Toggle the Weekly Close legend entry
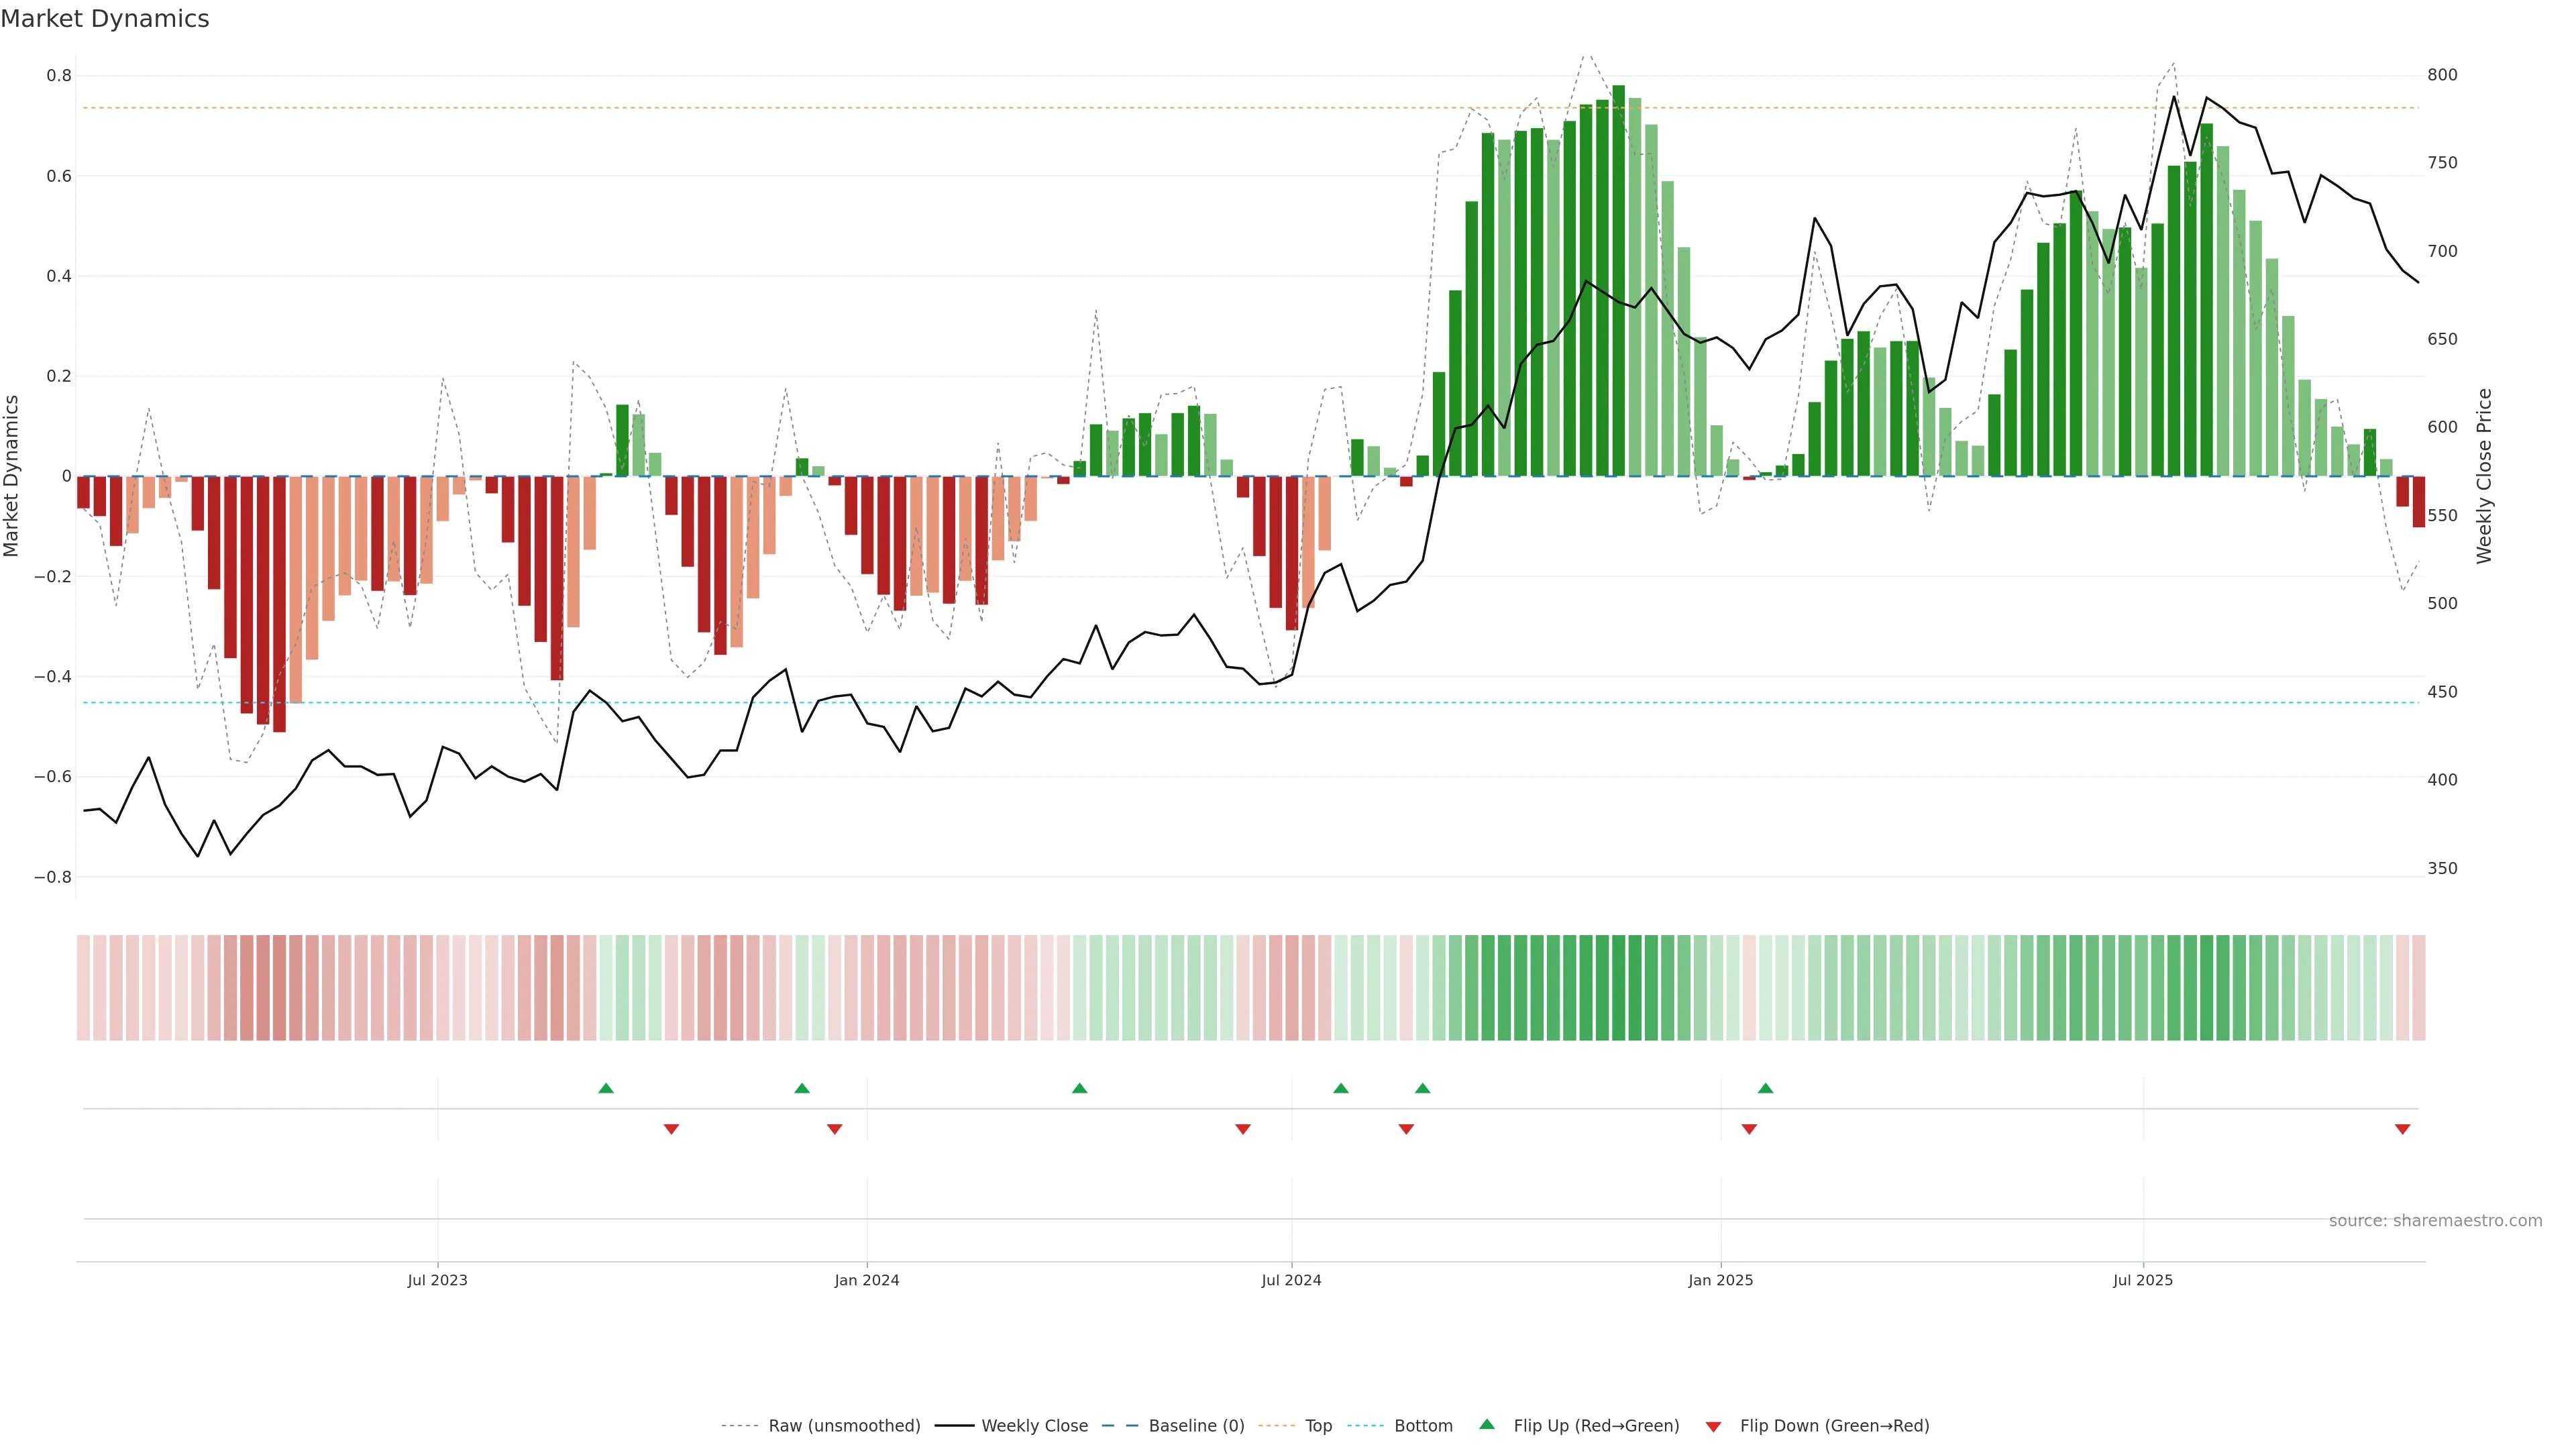The height and width of the screenshot is (1449, 2576). point(1034,1426)
